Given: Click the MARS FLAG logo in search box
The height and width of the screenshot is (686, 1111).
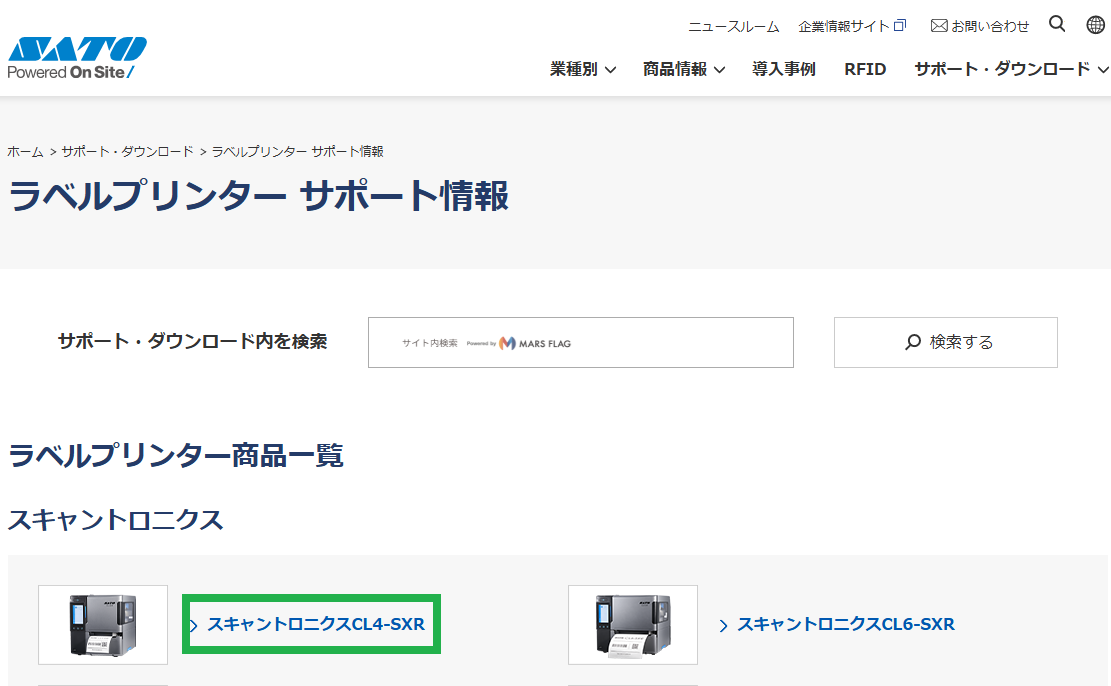Looking at the screenshot, I should 535,343.
